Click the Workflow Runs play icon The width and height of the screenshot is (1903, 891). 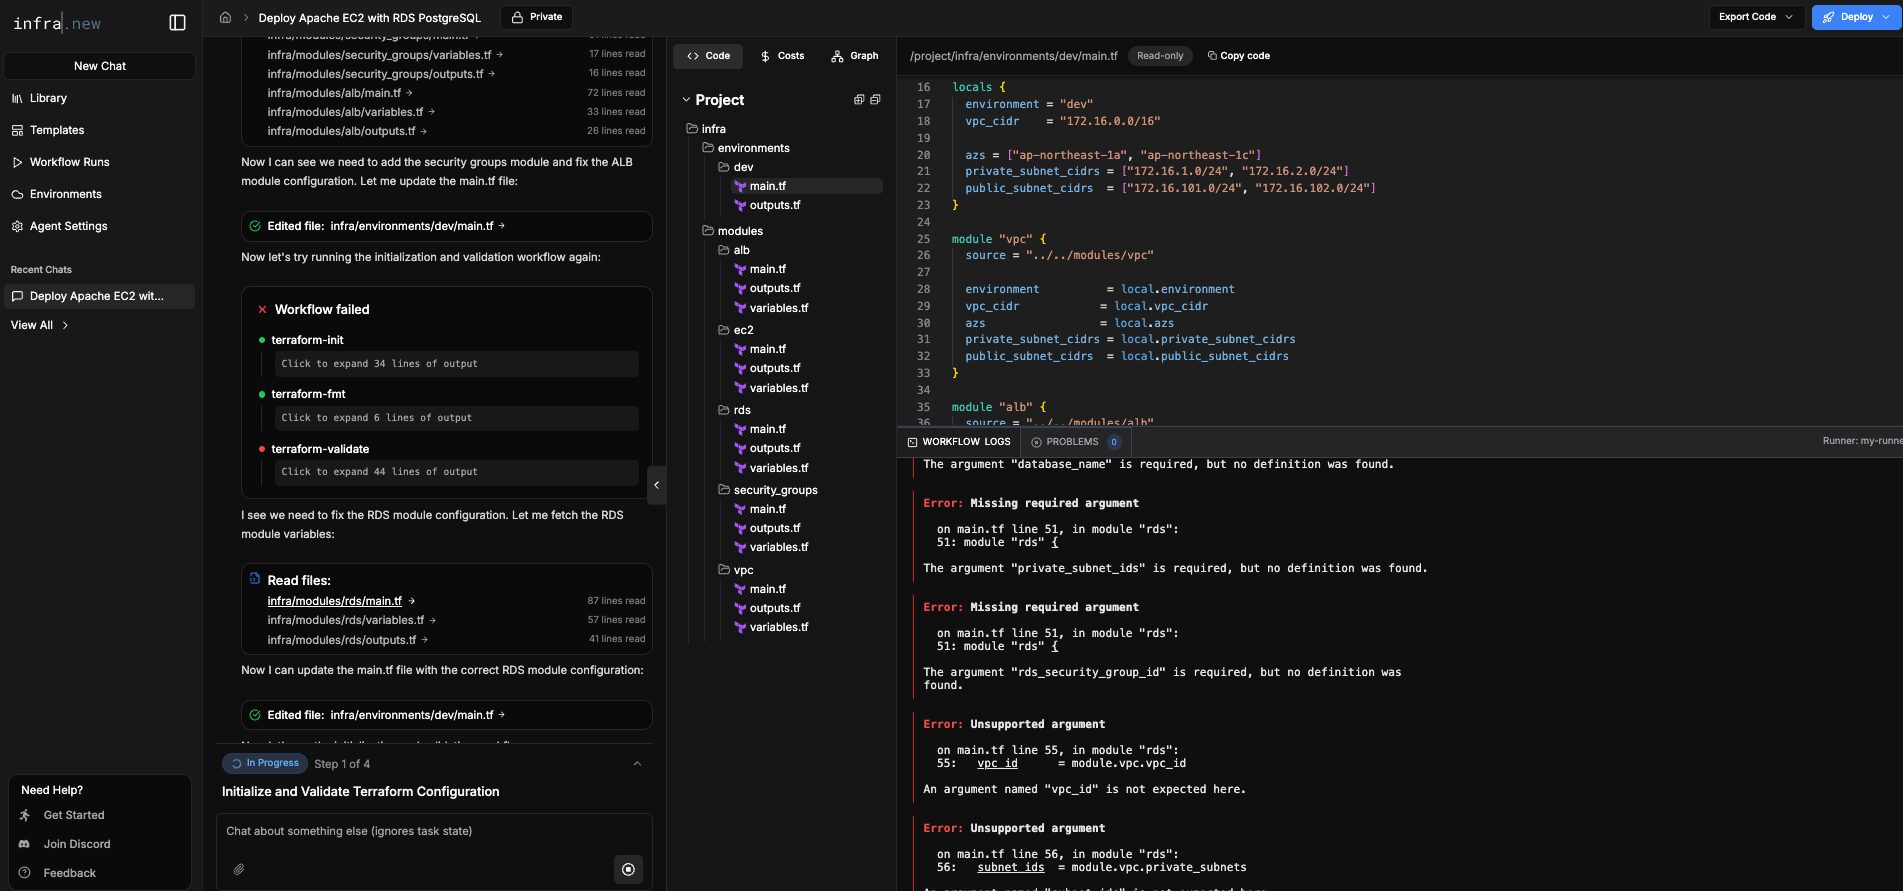click(17, 162)
